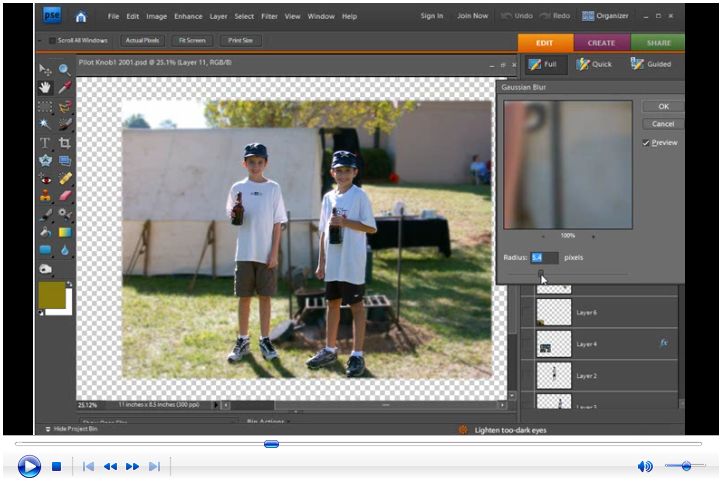Select the Layer 2 thumbnail

point(554,375)
